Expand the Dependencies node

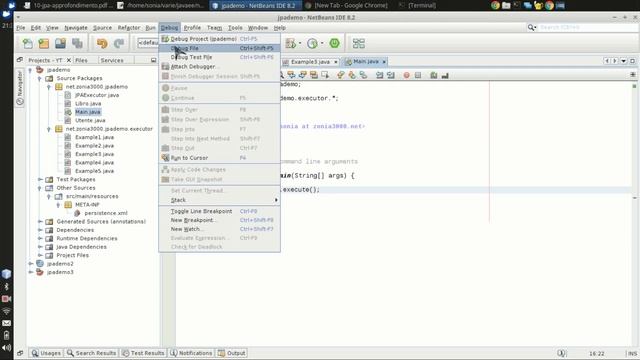(40, 230)
